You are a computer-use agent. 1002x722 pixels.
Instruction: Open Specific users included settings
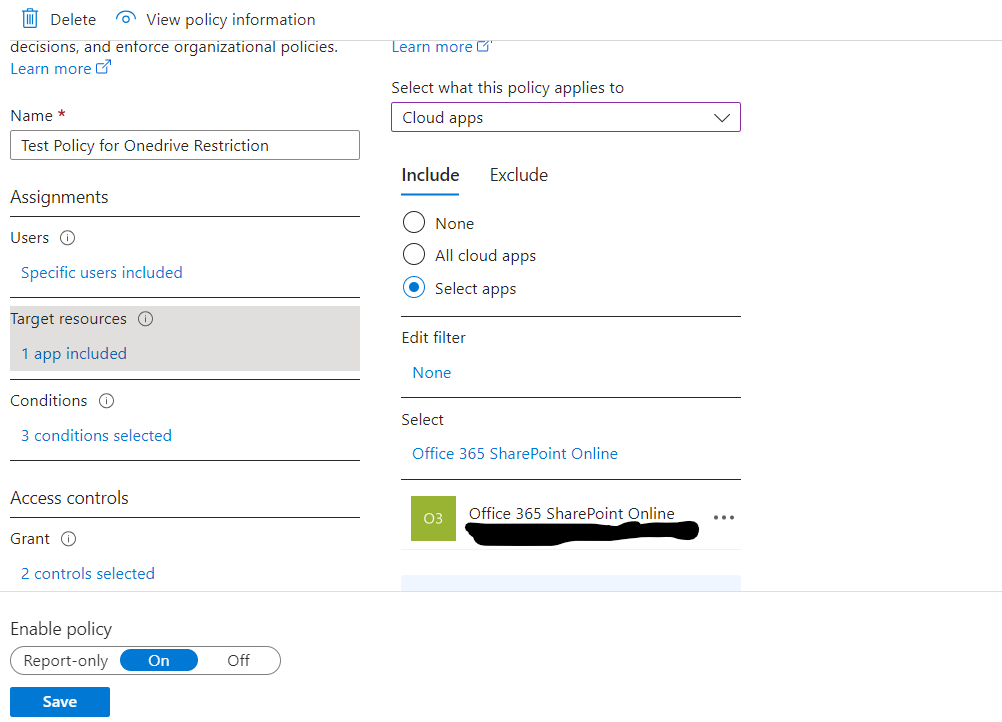point(101,272)
